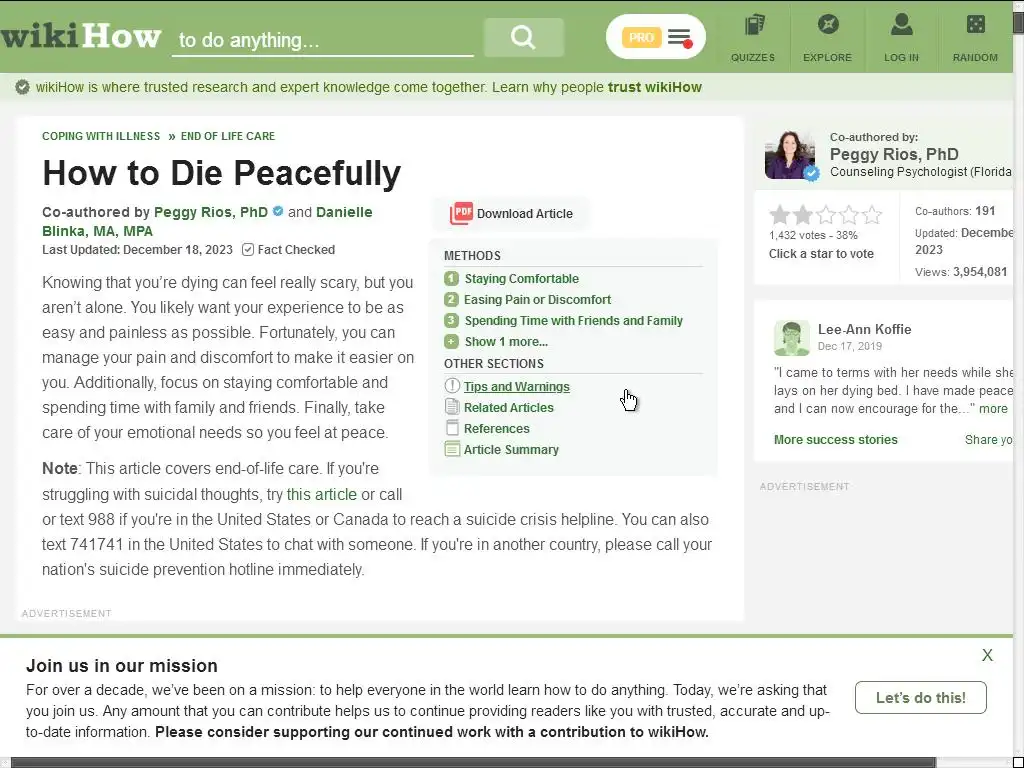Click the search input field
Image resolution: width=1024 pixels, height=768 pixels.
pos(323,39)
